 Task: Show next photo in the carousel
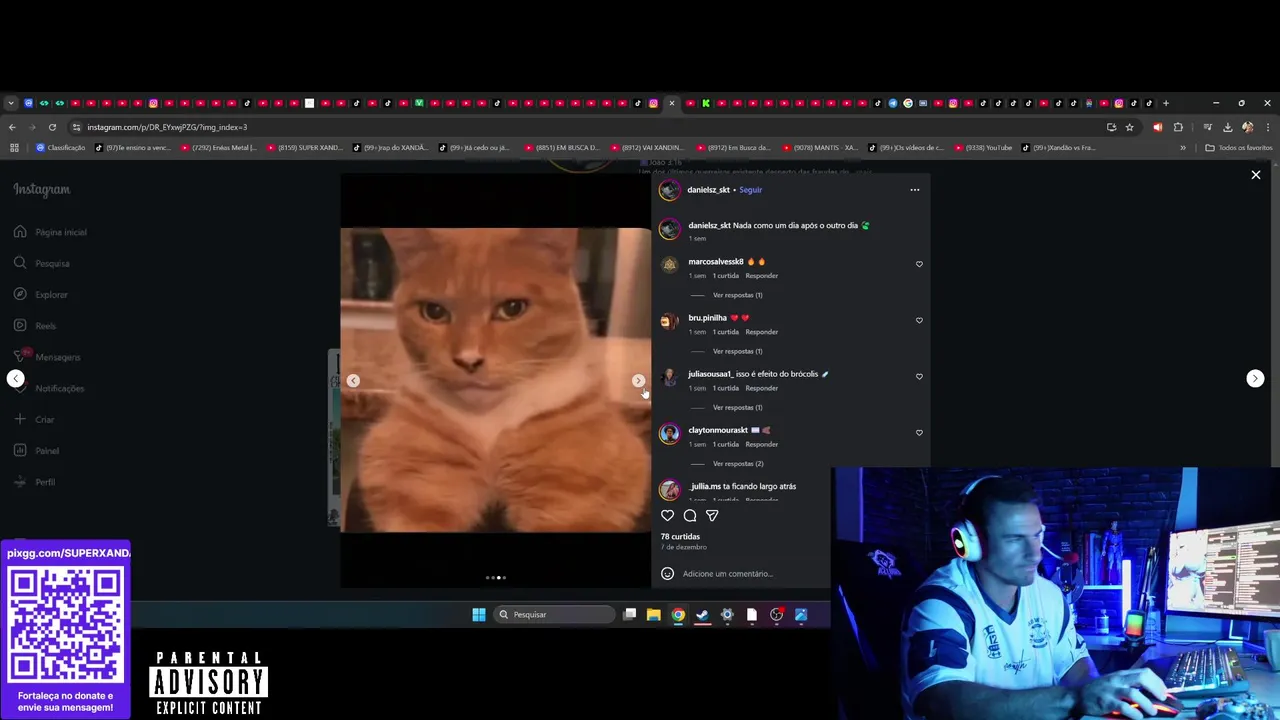click(638, 380)
